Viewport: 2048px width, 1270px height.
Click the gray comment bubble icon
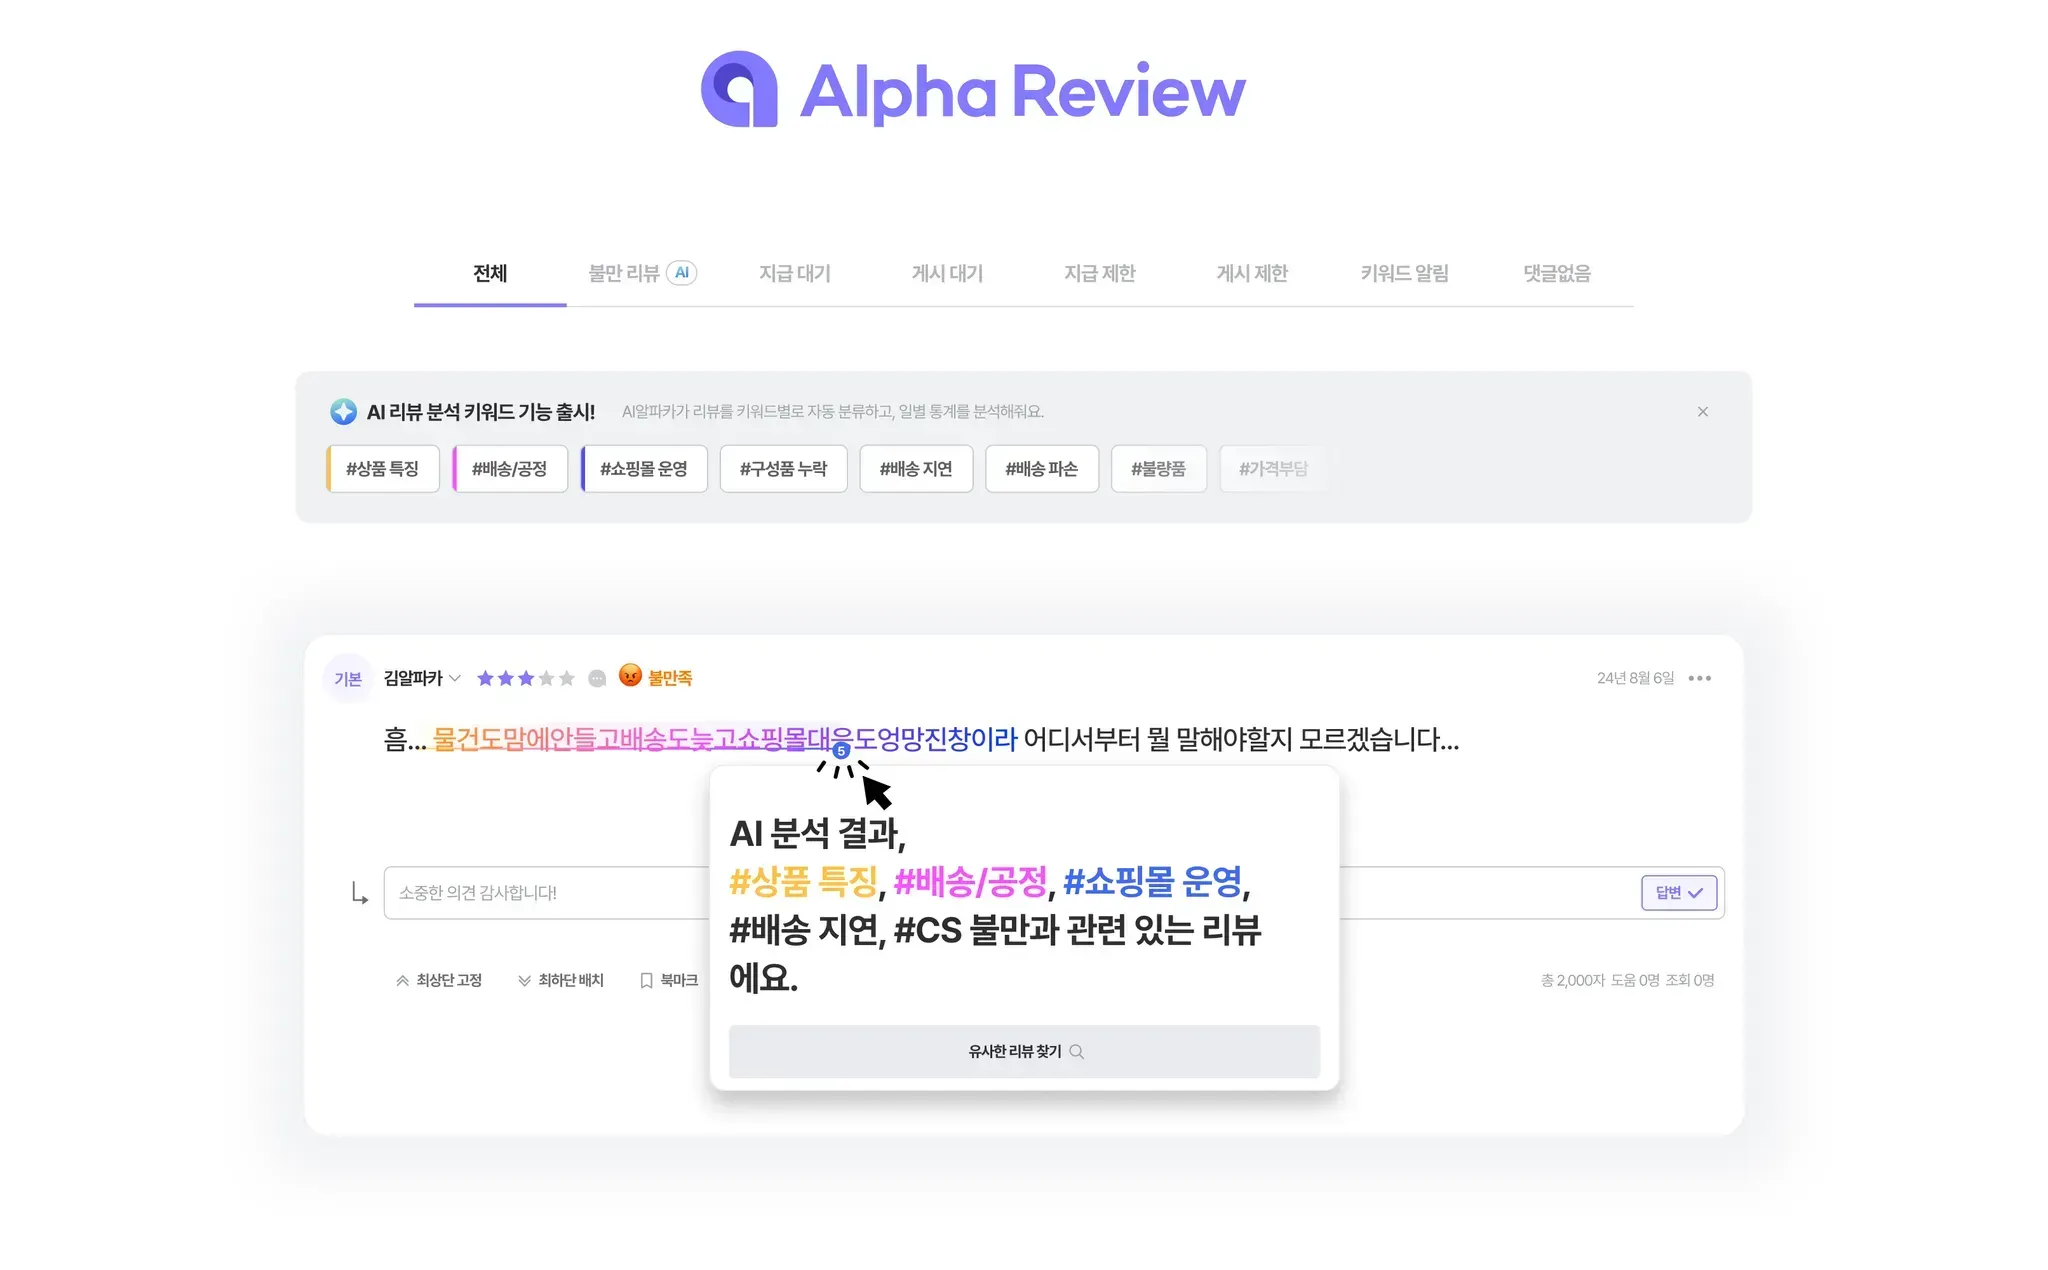click(597, 678)
